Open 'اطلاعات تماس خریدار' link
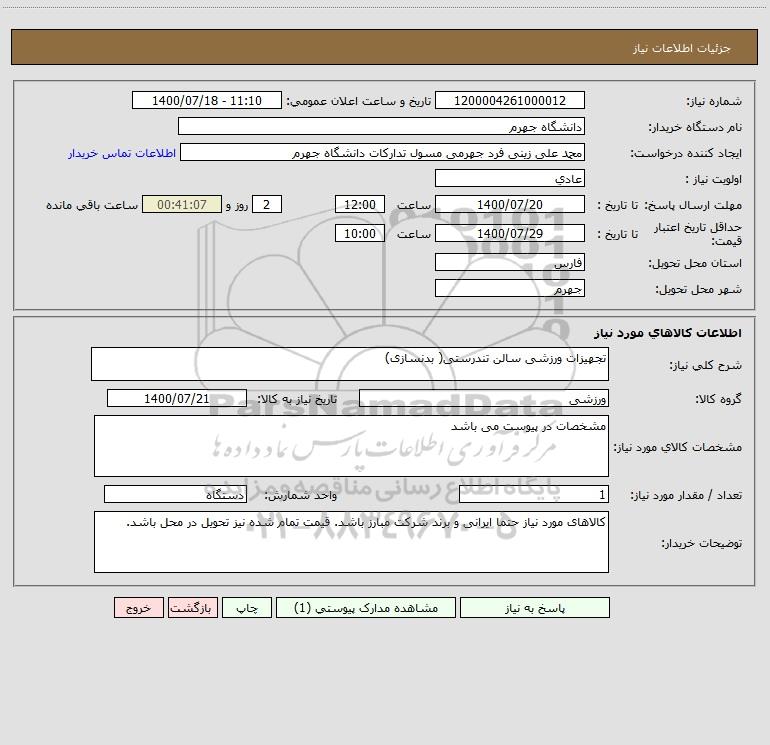This screenshot has height=745, width=770. 122,153
